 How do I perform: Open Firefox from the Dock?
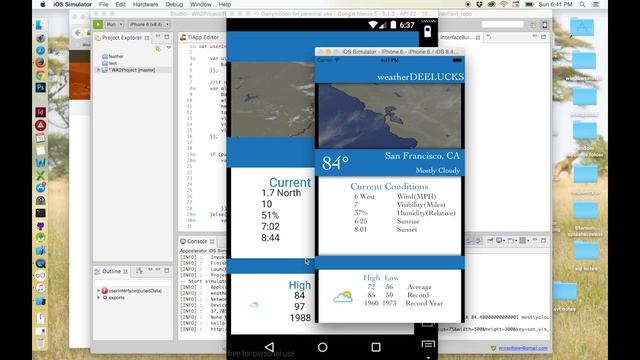pos(40,62)
